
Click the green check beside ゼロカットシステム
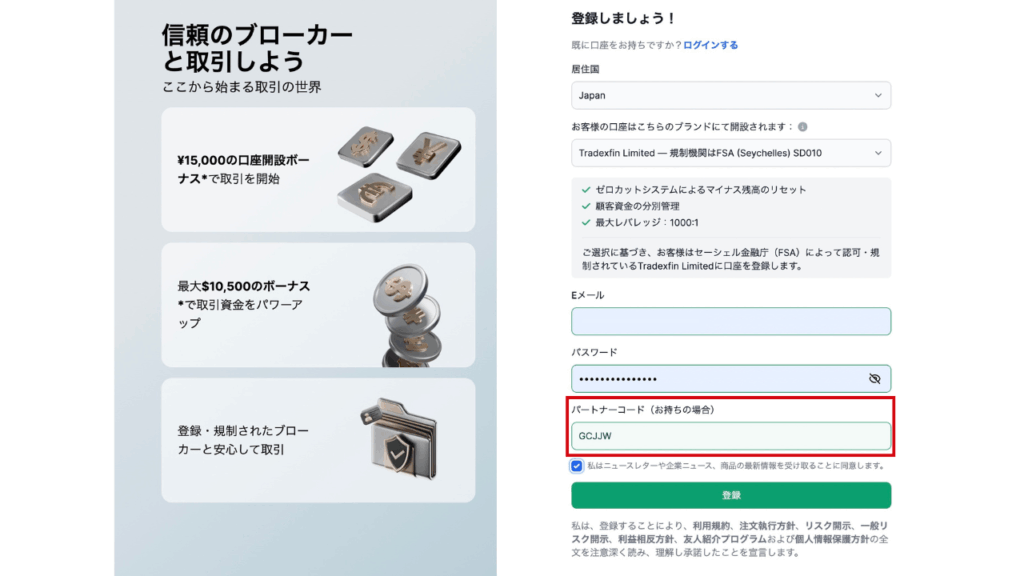pos(586,189)
